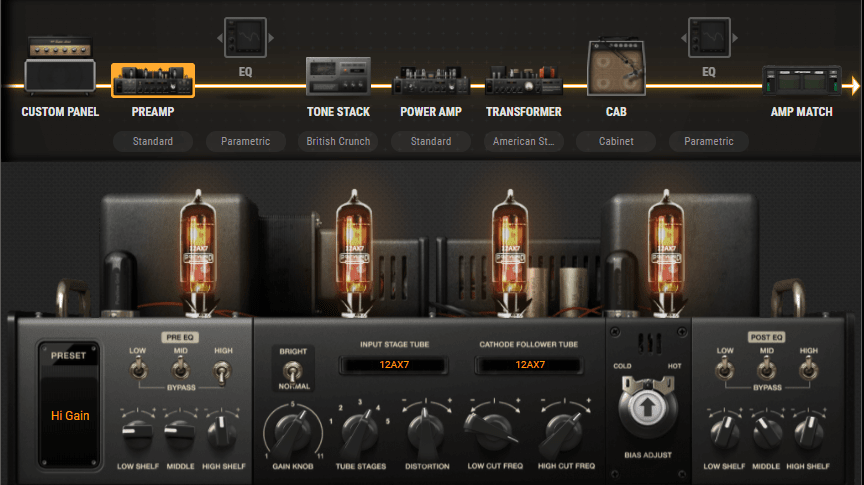Click the Post EQ Low Shelf knob

point(725,433)
